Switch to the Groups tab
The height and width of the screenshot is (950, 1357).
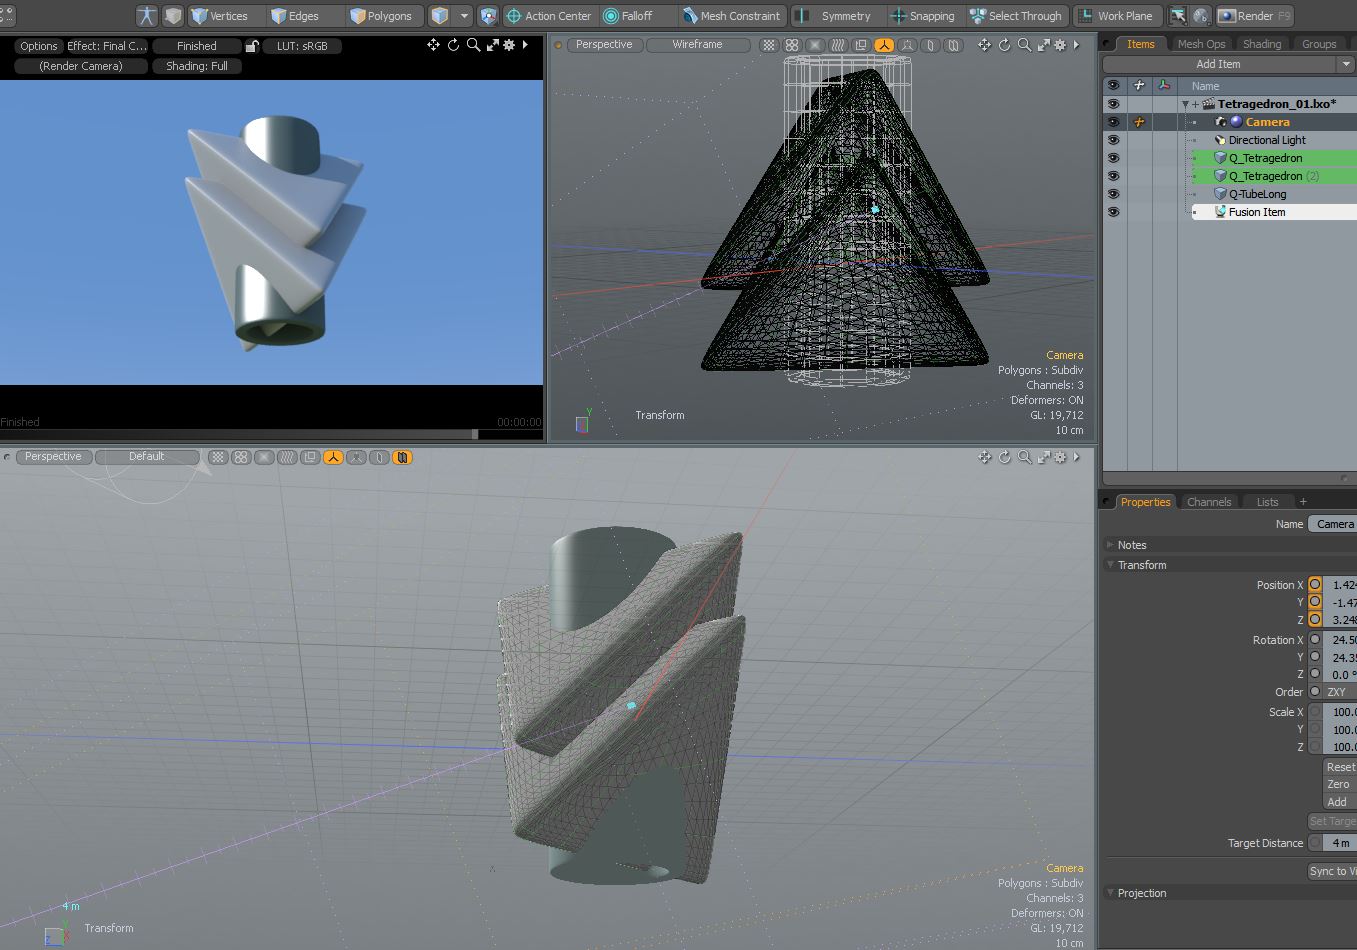pos(1319,44)
